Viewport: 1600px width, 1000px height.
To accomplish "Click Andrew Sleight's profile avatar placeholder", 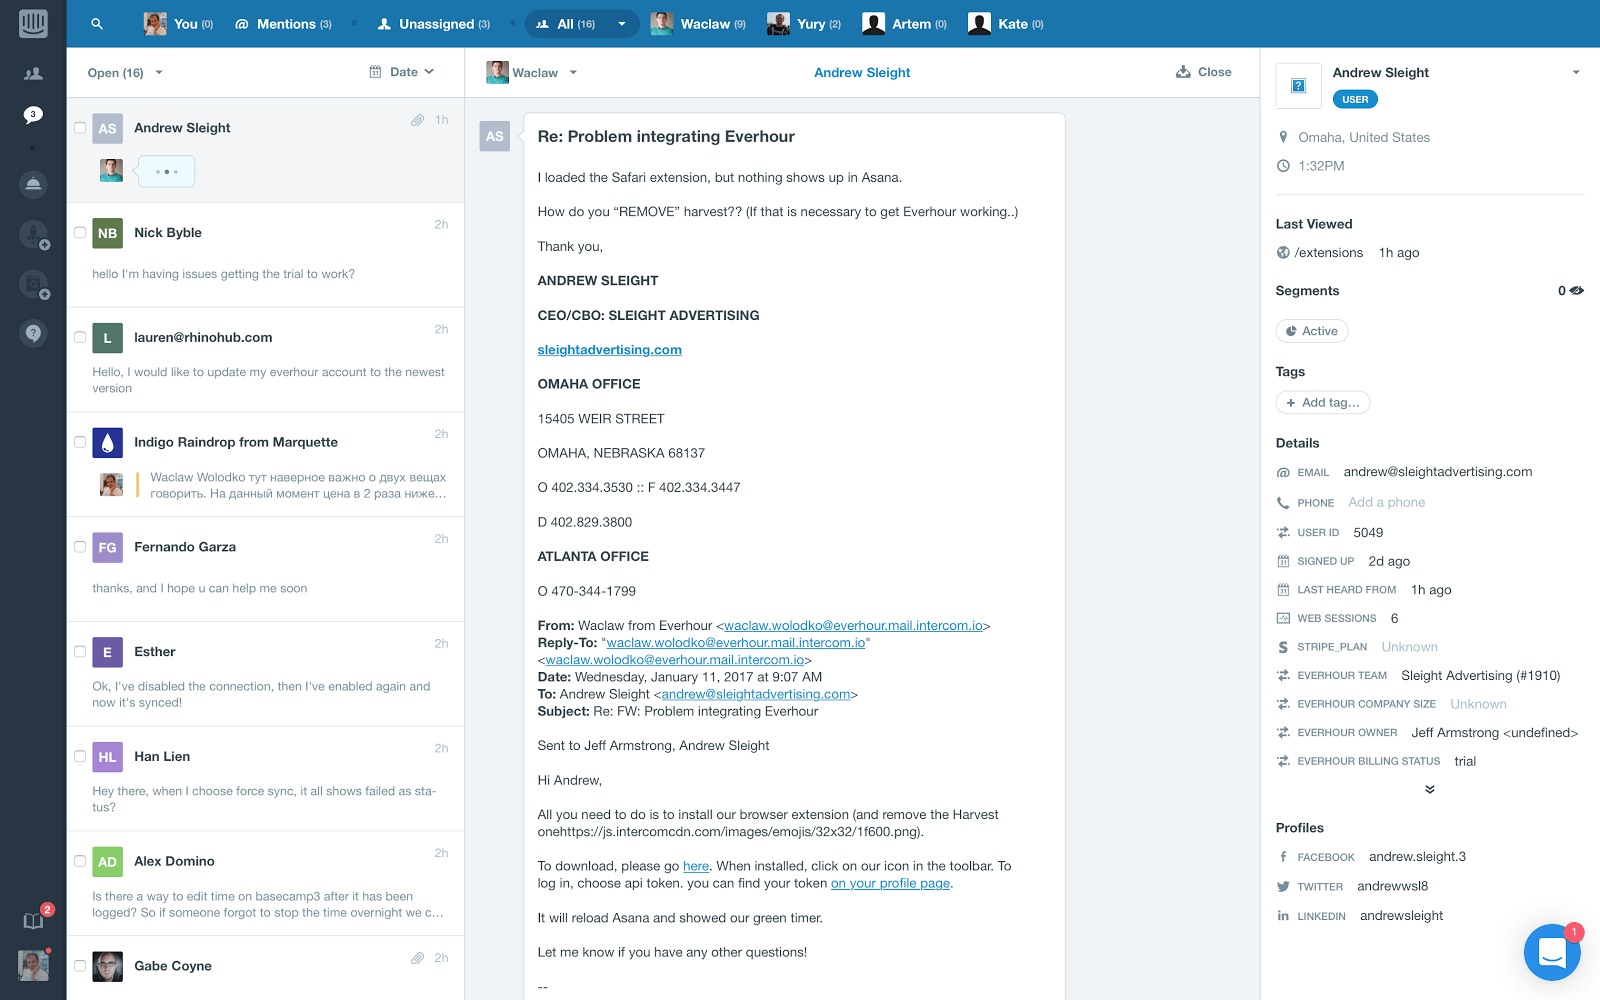I will (x=1299, y=85).
